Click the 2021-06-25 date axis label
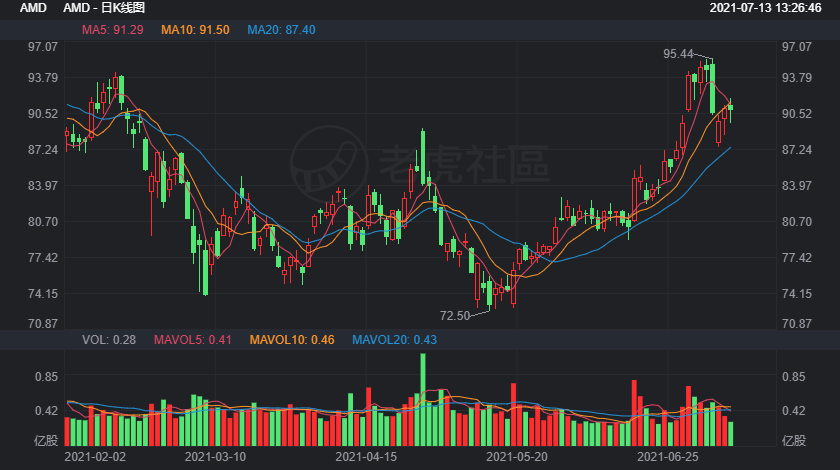 click(x=668, y=457)
